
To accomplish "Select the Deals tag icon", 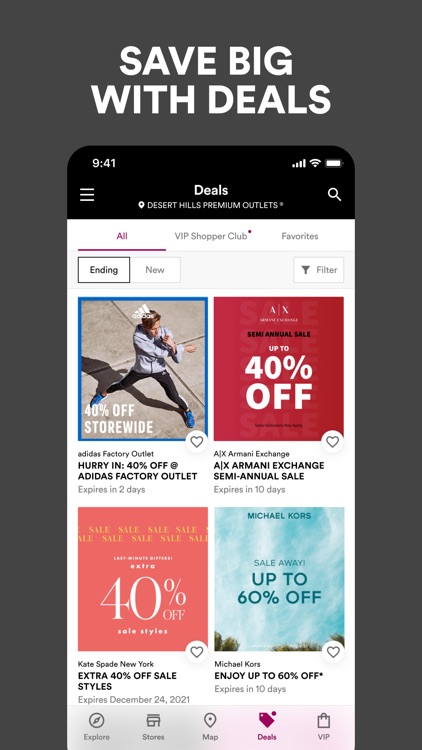I will coord(267,719).
